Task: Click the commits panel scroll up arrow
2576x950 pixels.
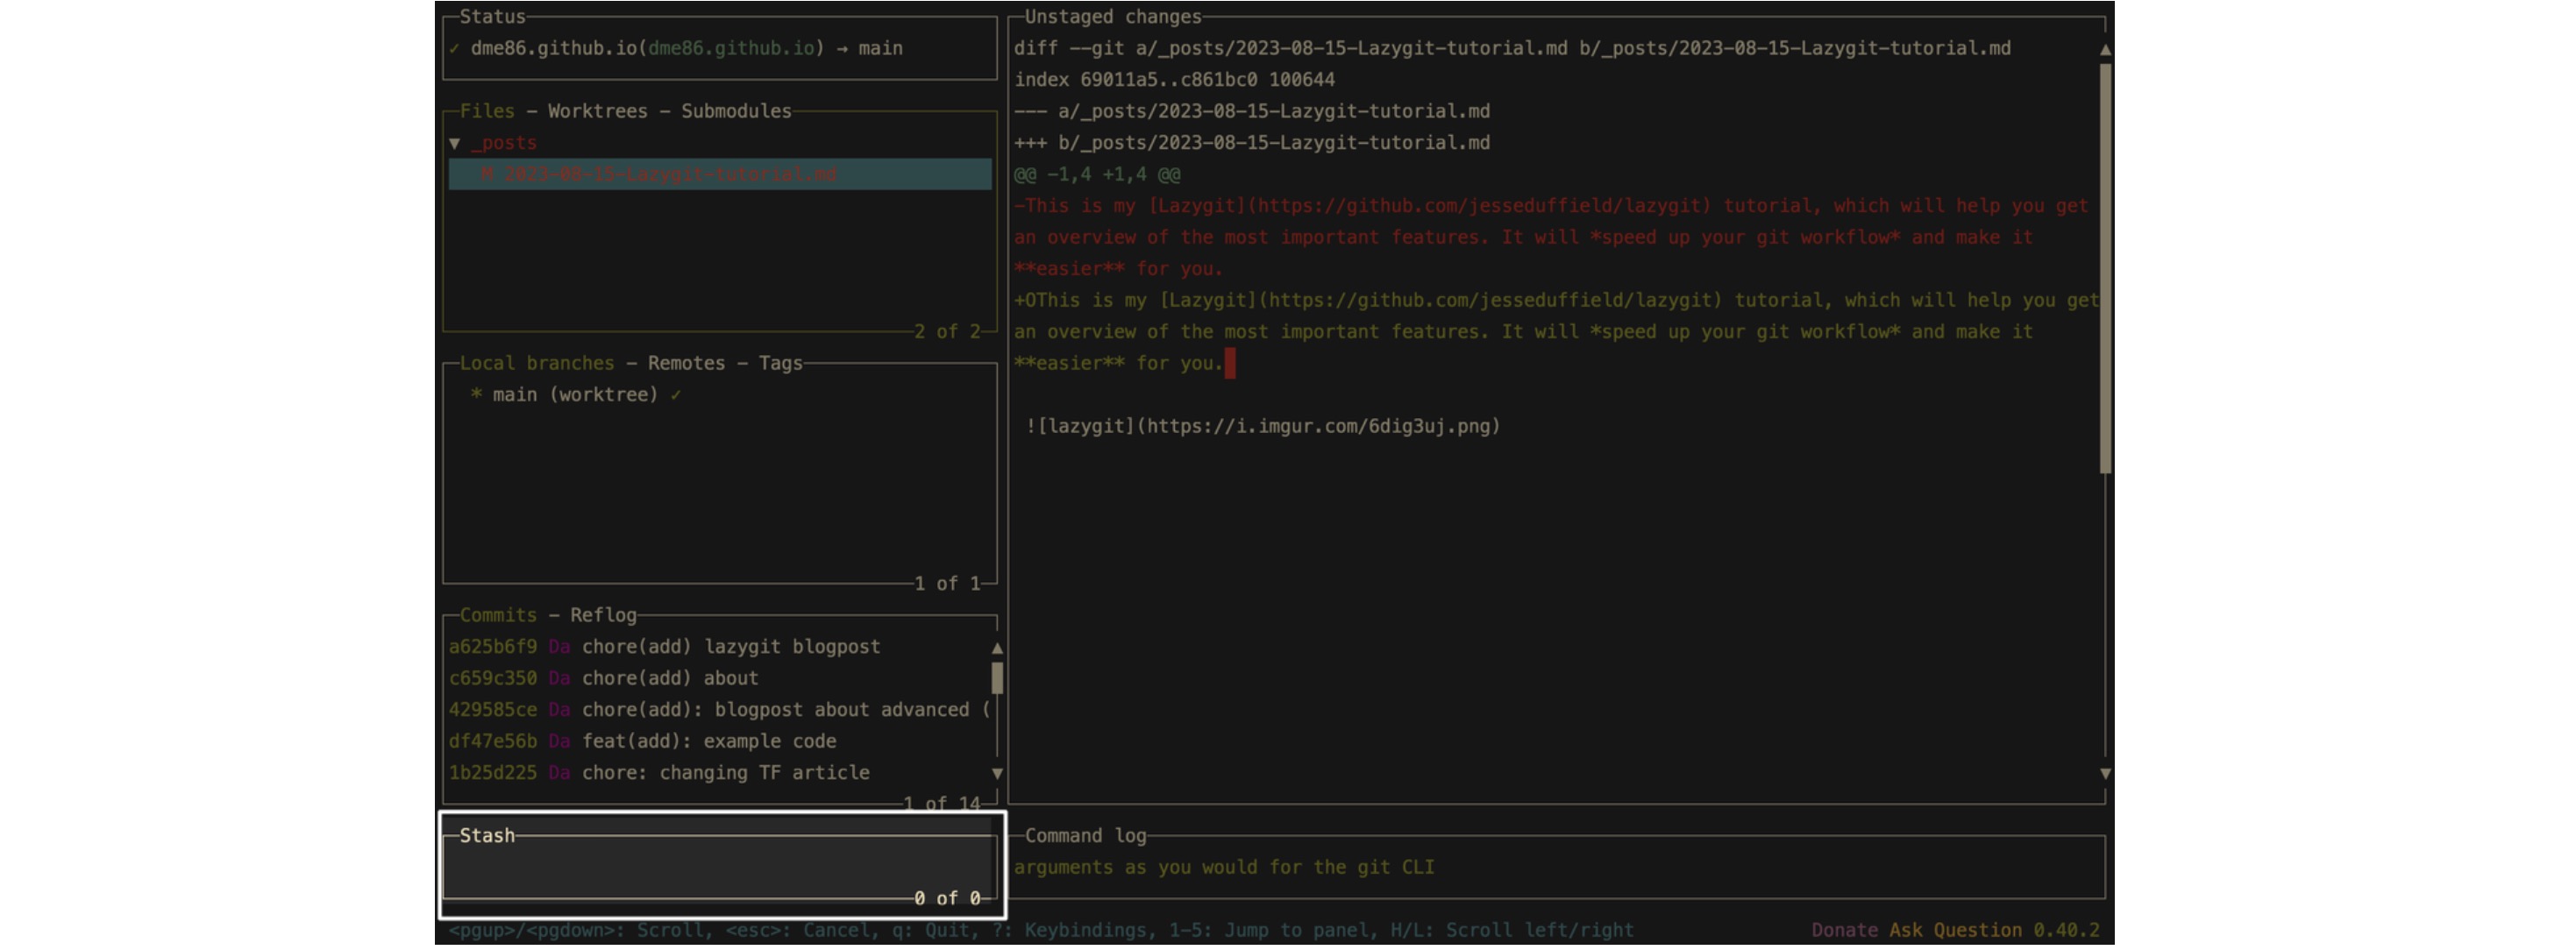Action: tap(997, 648)
